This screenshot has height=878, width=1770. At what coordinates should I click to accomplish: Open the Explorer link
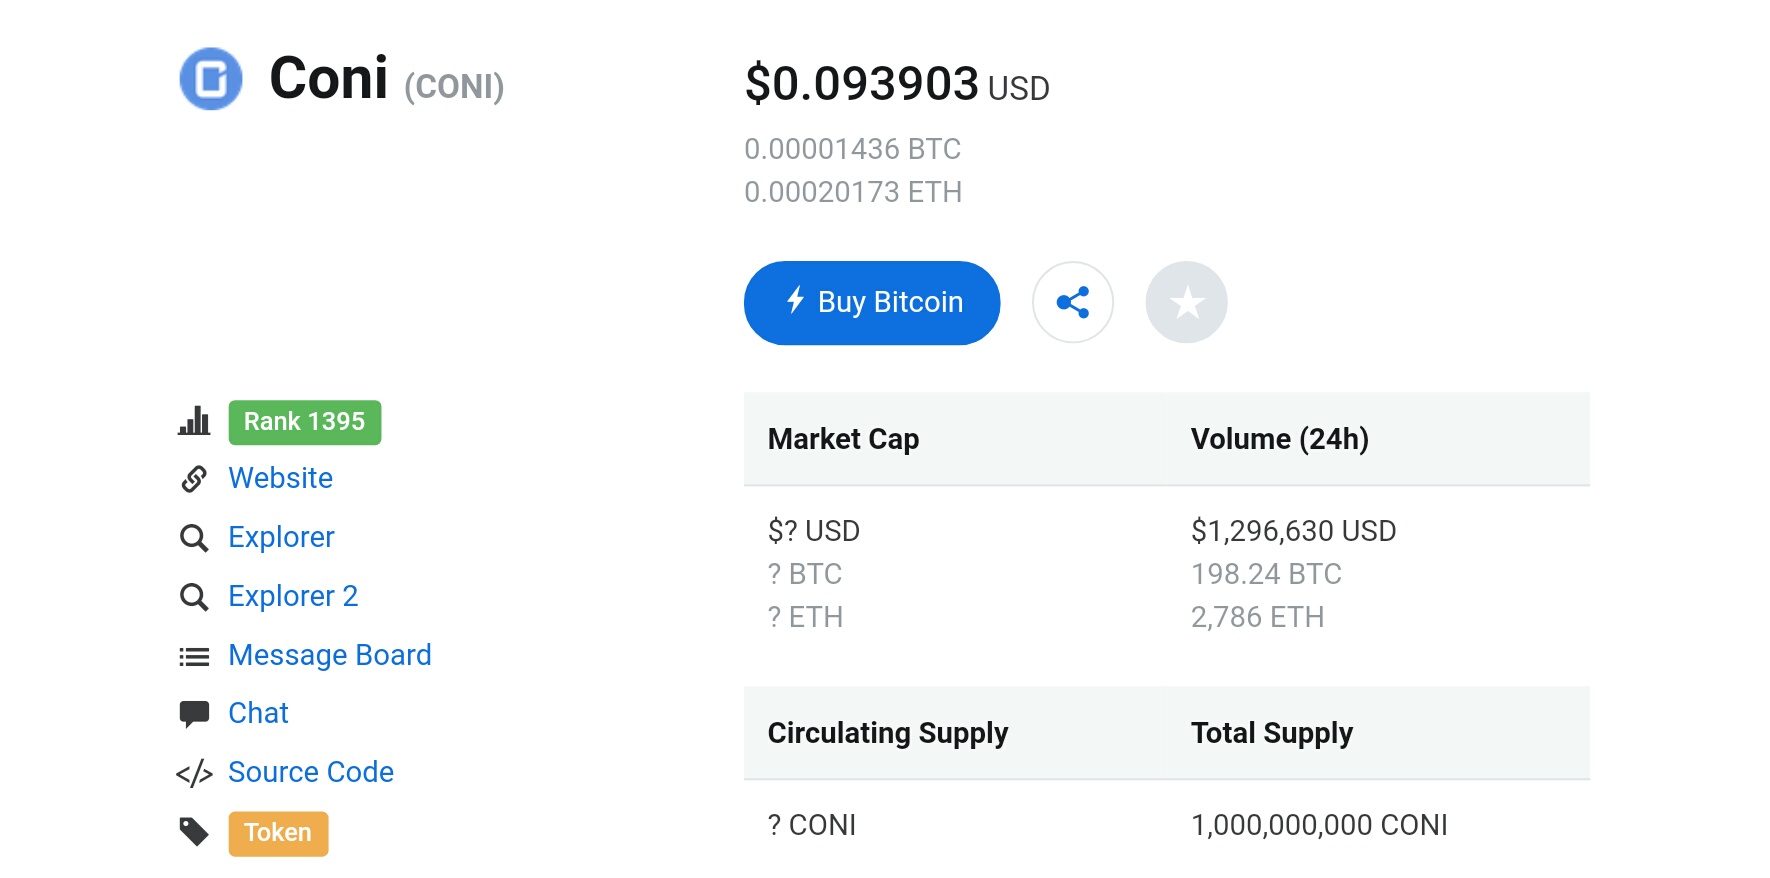281,537
